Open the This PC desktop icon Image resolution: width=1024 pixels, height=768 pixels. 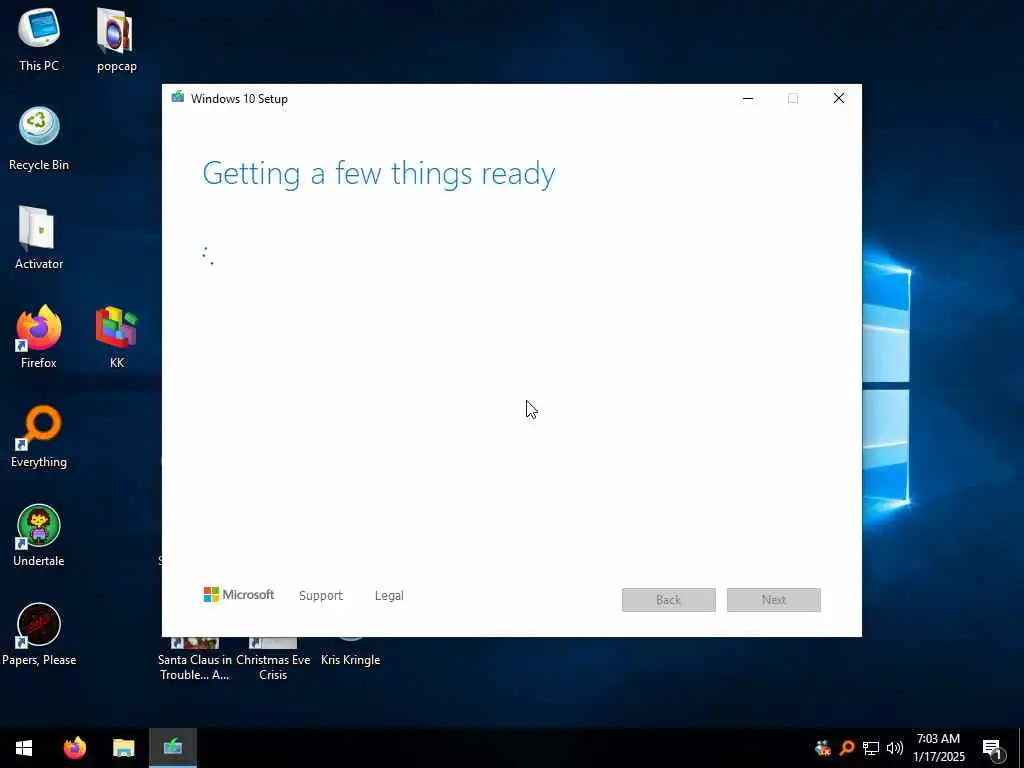[x=39, y=39]
